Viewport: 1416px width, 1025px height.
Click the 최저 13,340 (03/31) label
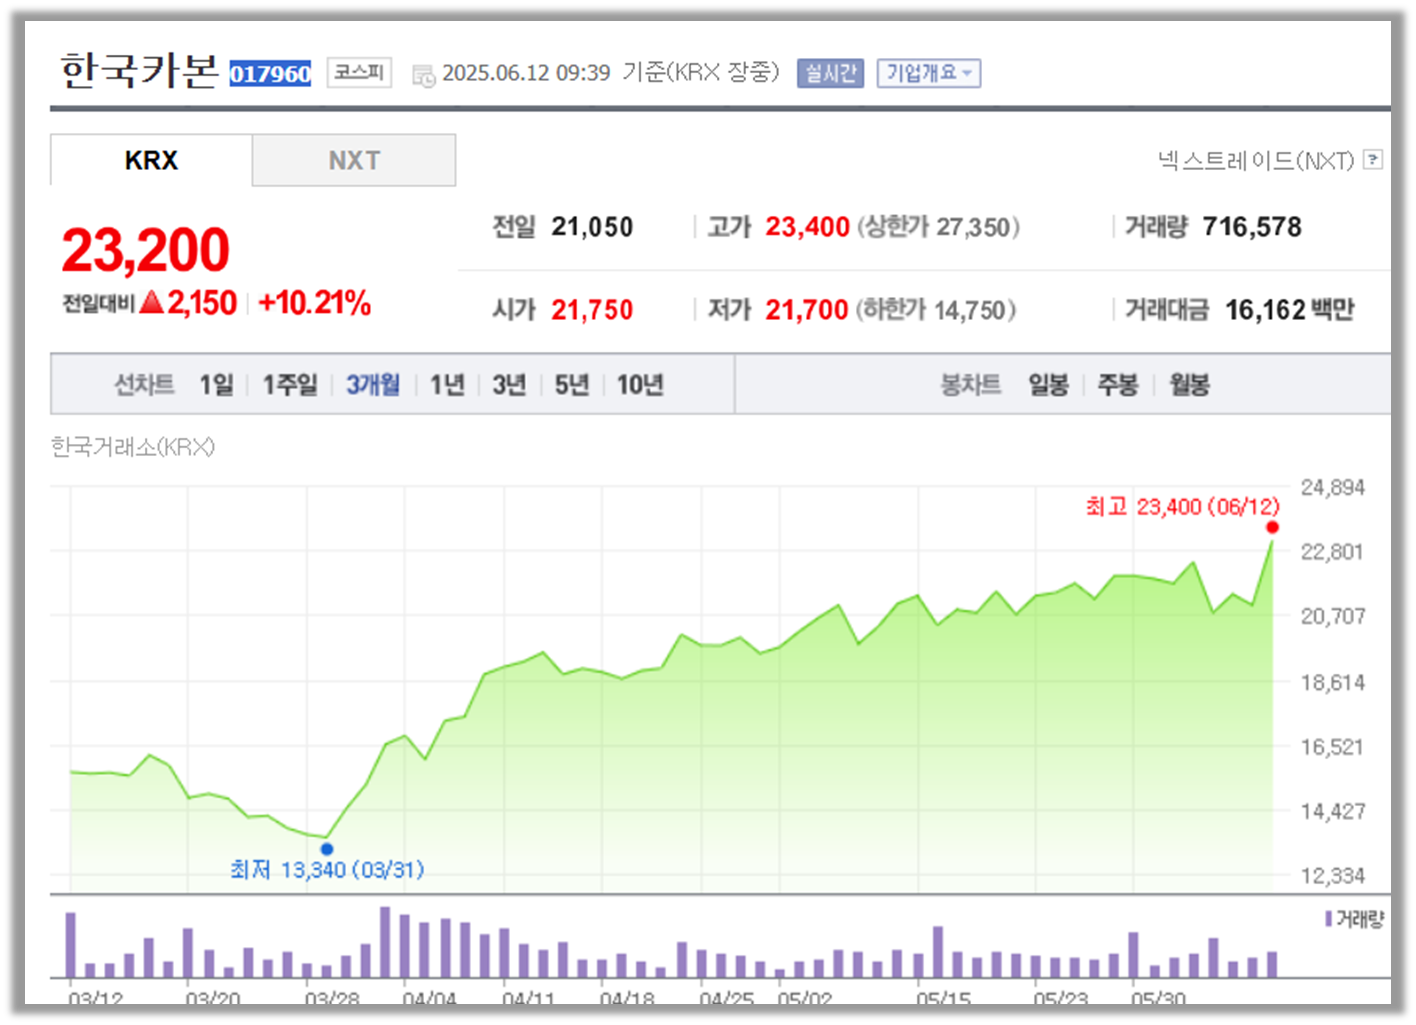point(327,869)
